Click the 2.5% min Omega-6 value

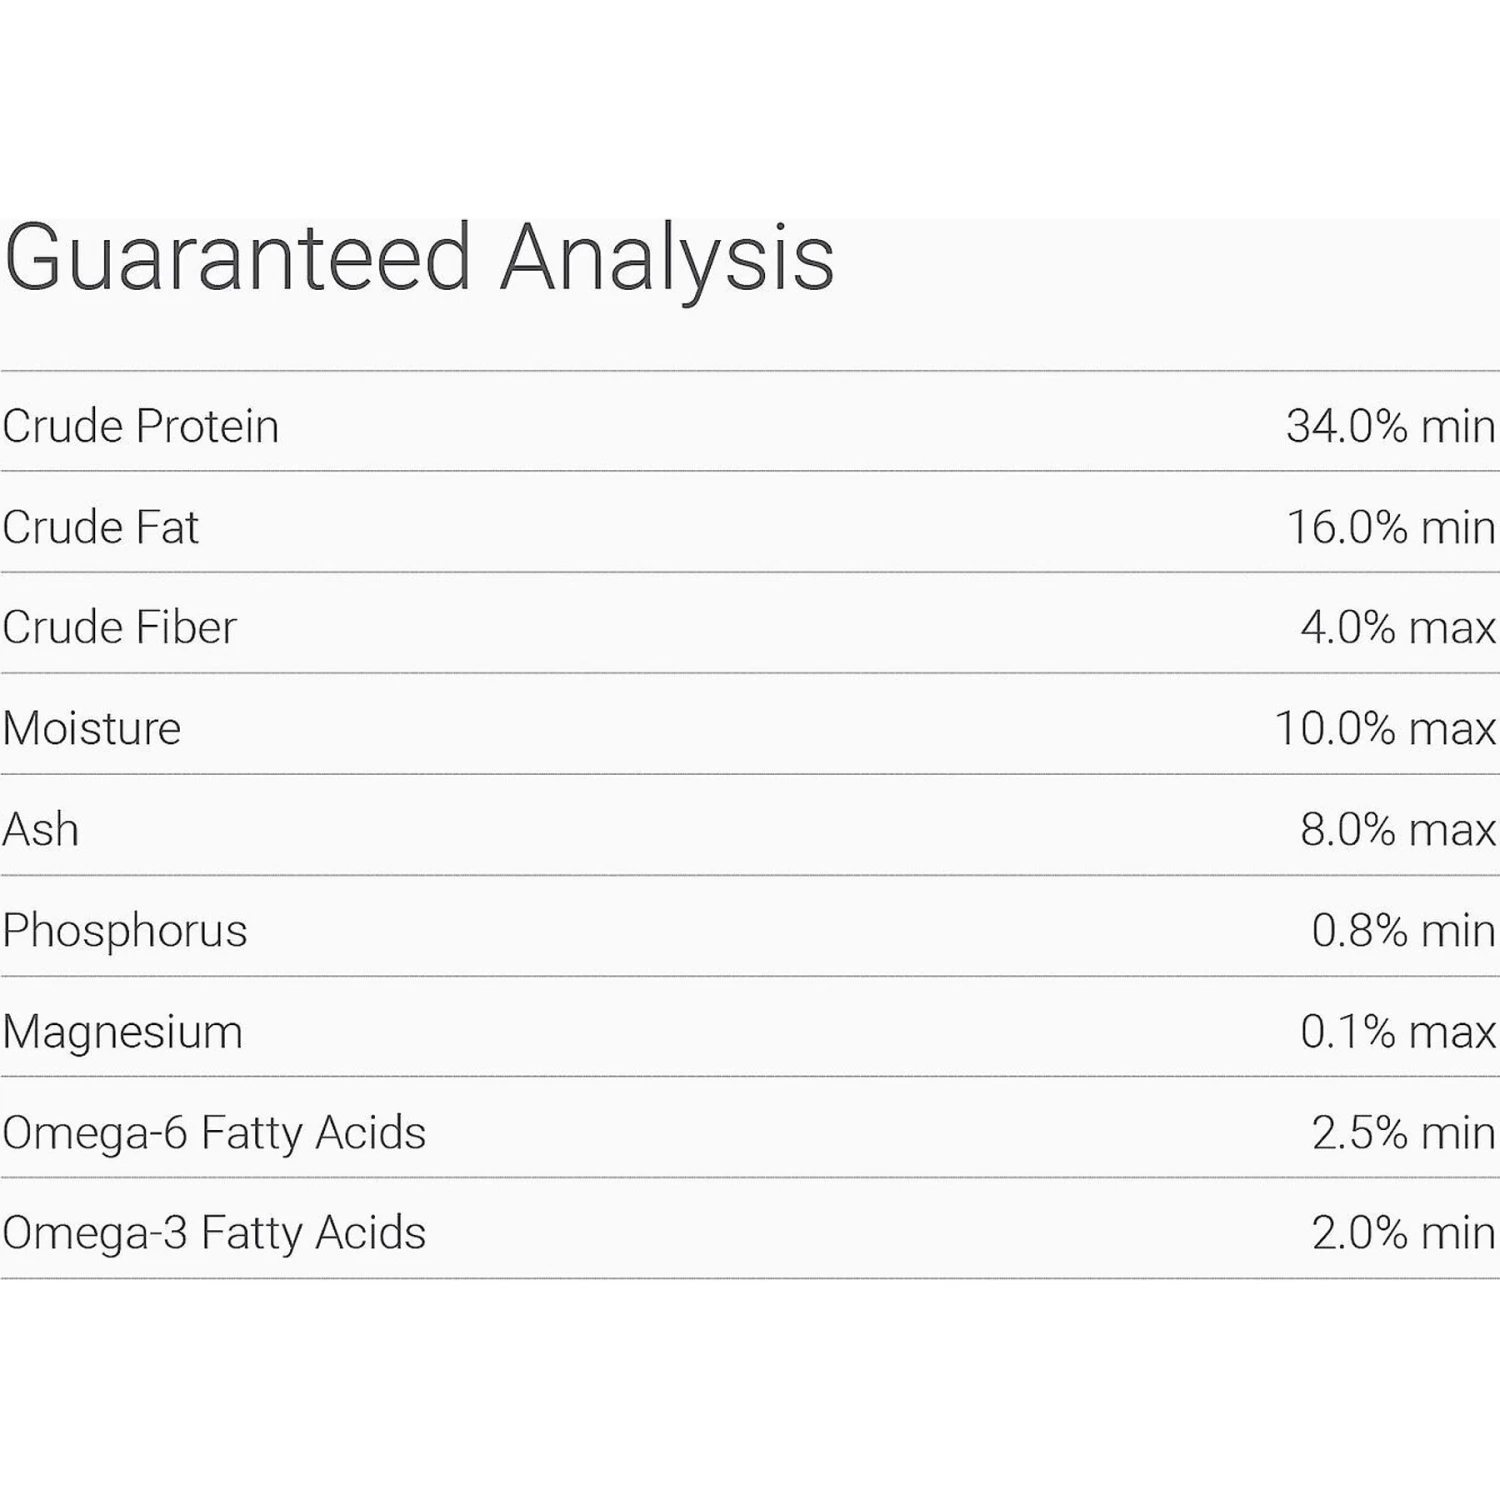pos(1403,1133)
